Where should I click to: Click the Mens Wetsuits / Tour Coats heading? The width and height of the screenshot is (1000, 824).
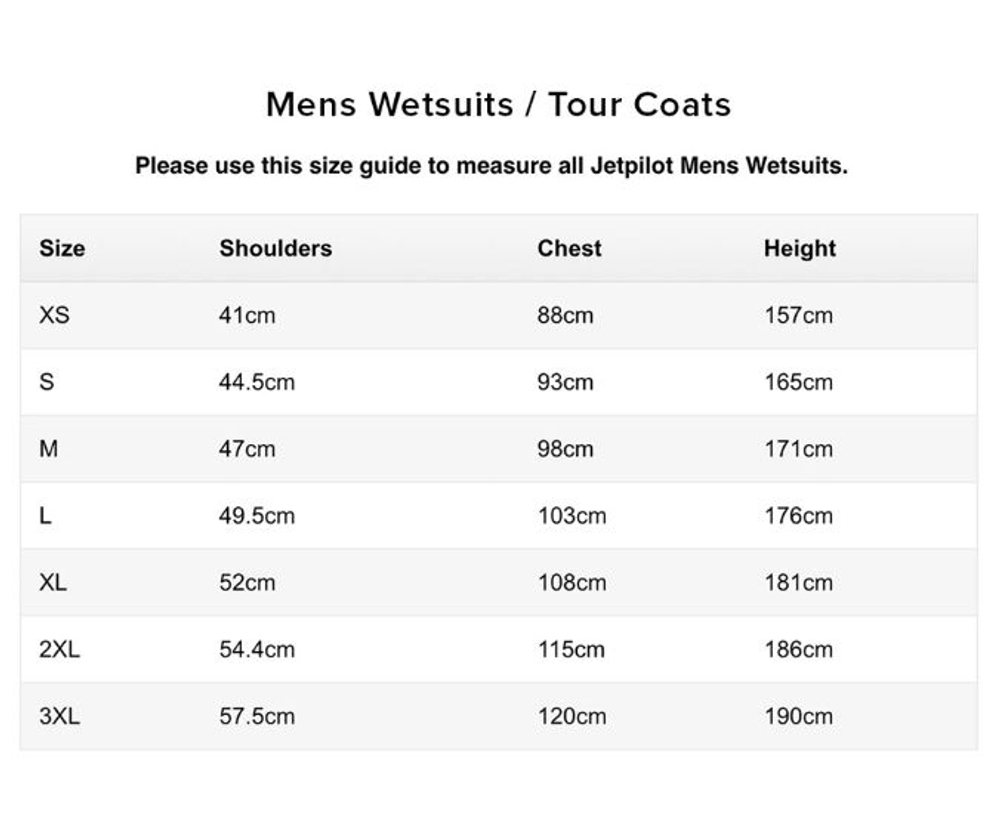[498, 104]
